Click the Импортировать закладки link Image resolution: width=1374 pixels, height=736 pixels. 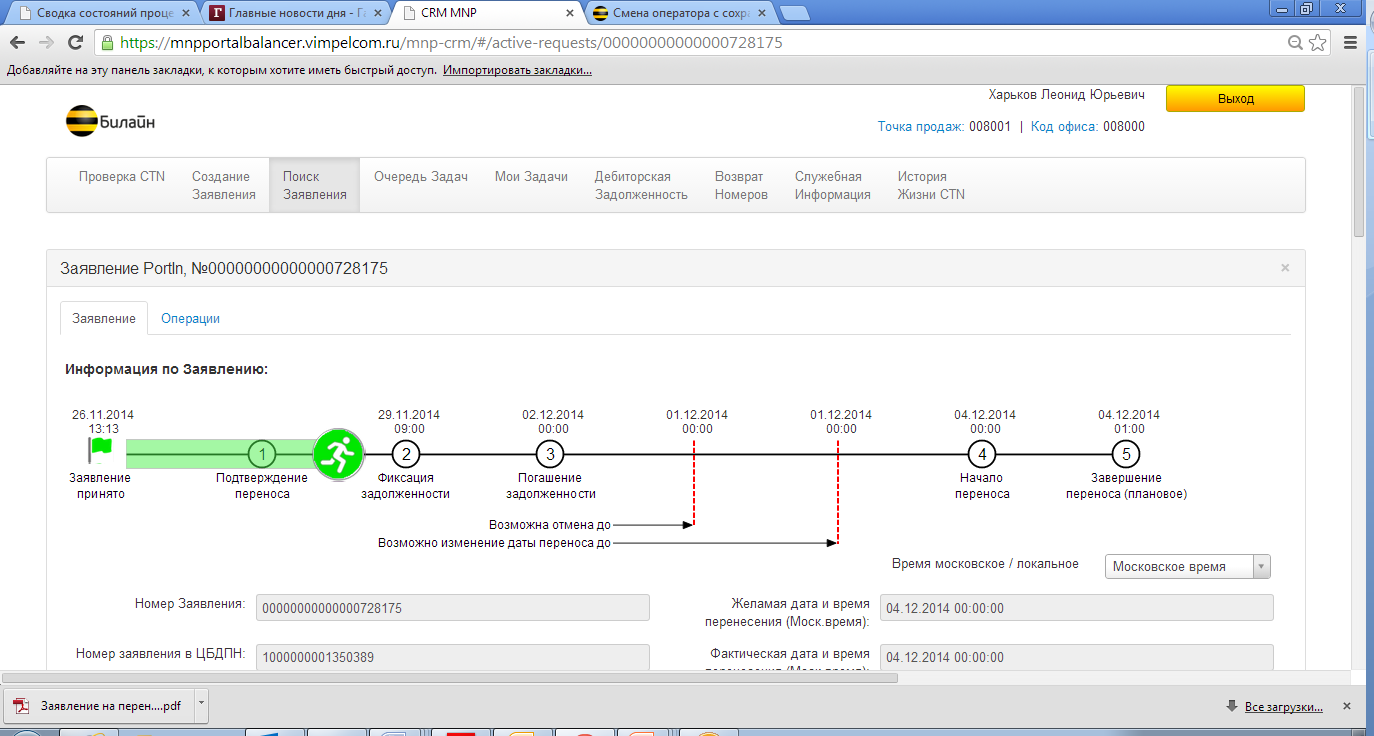517,71
